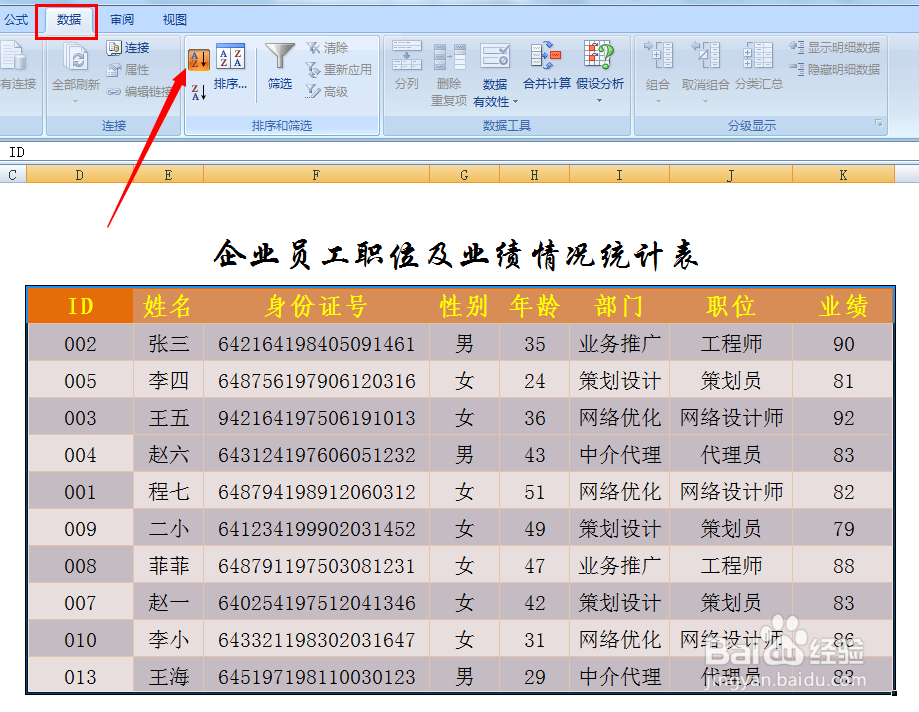
Task: Open the 合并计算 consolidate tool
Action: pos(544,55)
